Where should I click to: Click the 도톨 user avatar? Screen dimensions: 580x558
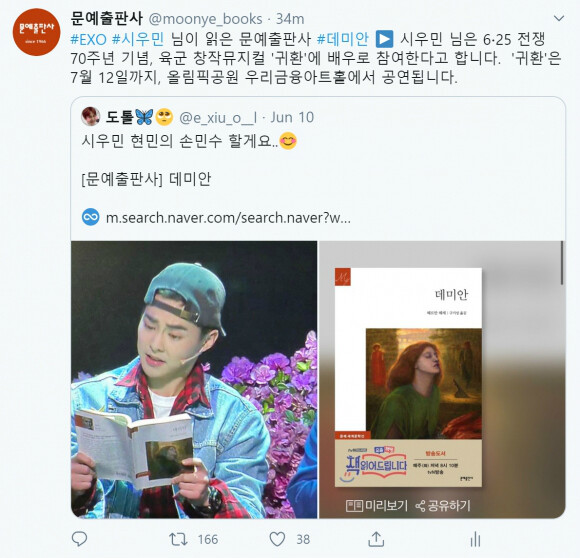pyautogui.click(x=91, y=116)
